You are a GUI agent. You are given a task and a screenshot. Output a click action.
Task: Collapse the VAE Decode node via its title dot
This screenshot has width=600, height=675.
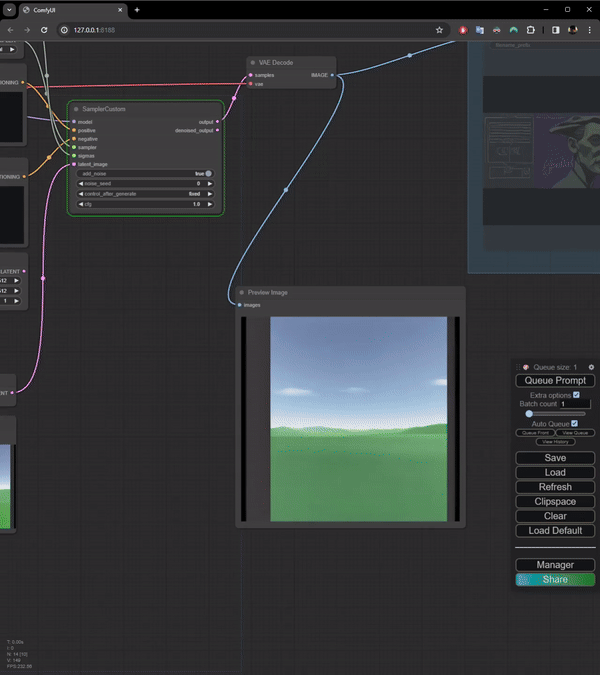253,63
